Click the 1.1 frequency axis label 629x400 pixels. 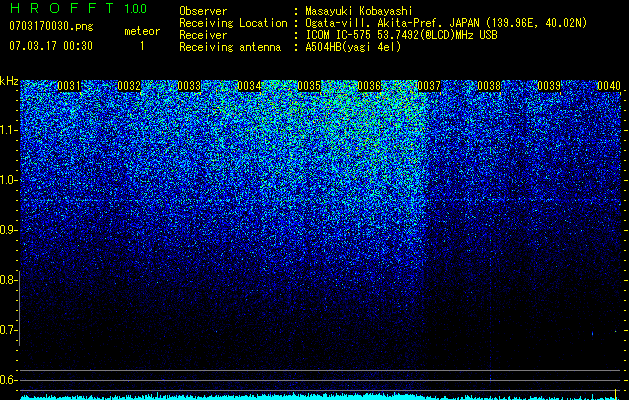(x=8, y=130)
